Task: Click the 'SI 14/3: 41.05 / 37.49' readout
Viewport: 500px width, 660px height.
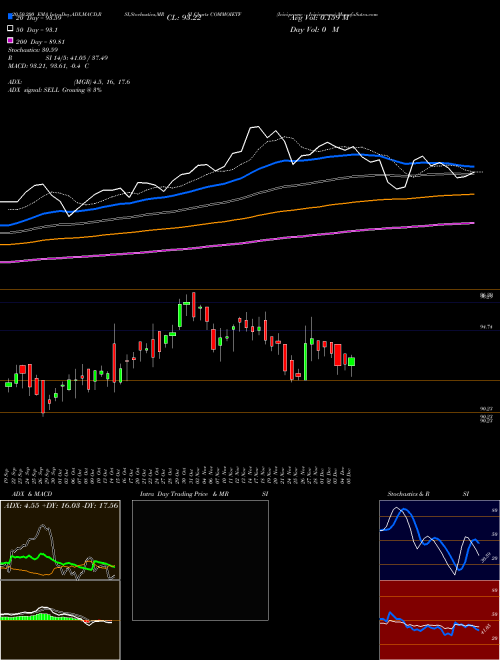Action: click(77, 58)
